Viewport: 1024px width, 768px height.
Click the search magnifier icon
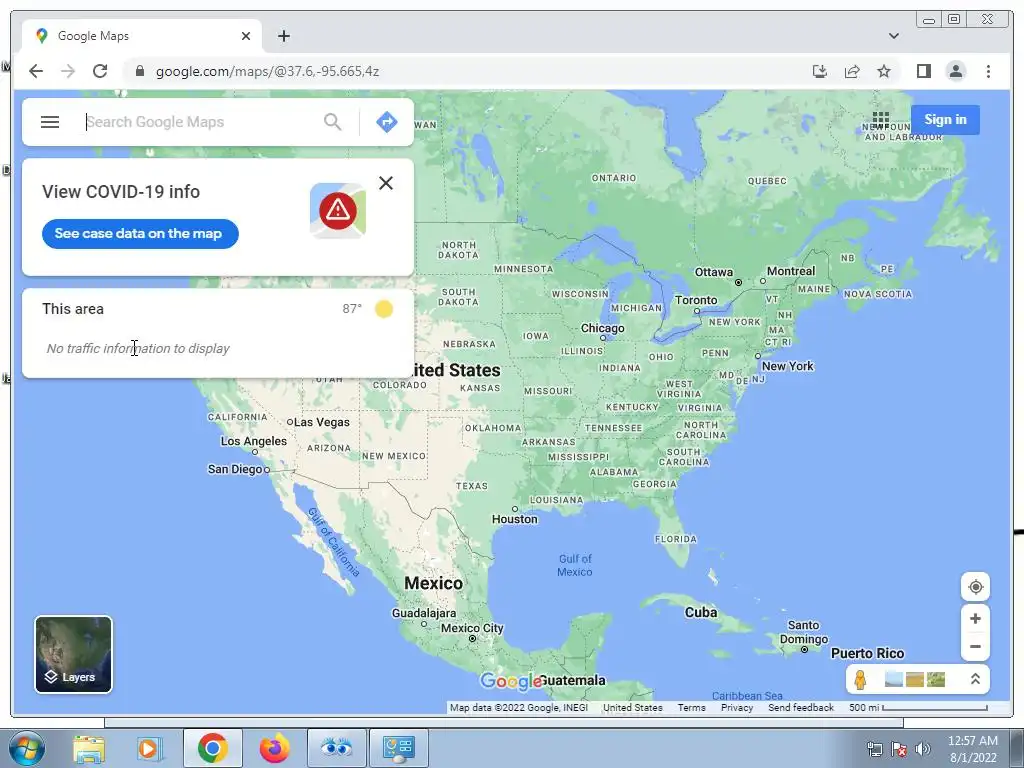click(332, 122)
